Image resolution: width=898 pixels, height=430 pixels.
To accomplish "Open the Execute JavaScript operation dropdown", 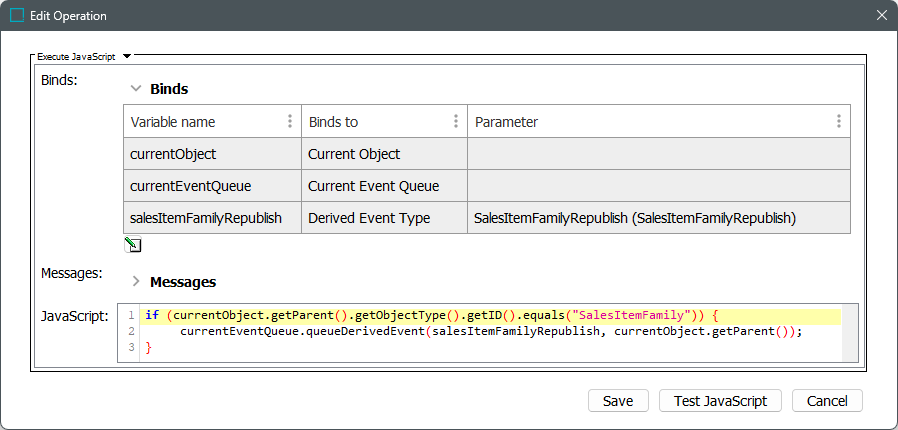I will 127,57.
